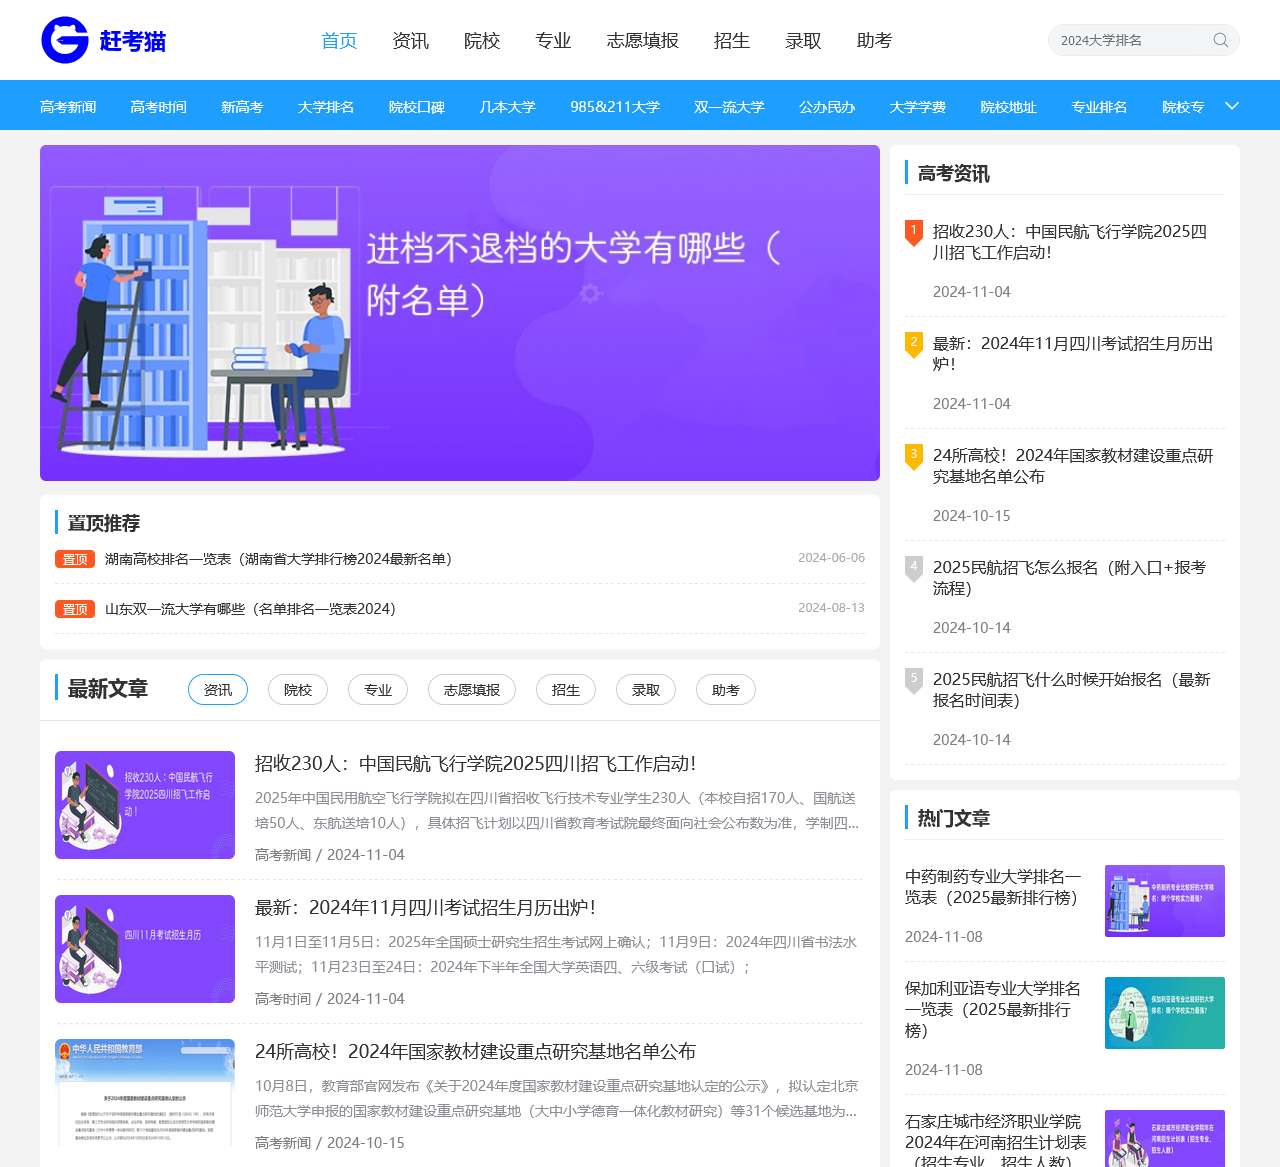
Task: Select the 院校 tab under 最新文章
Action: point(298,690)
